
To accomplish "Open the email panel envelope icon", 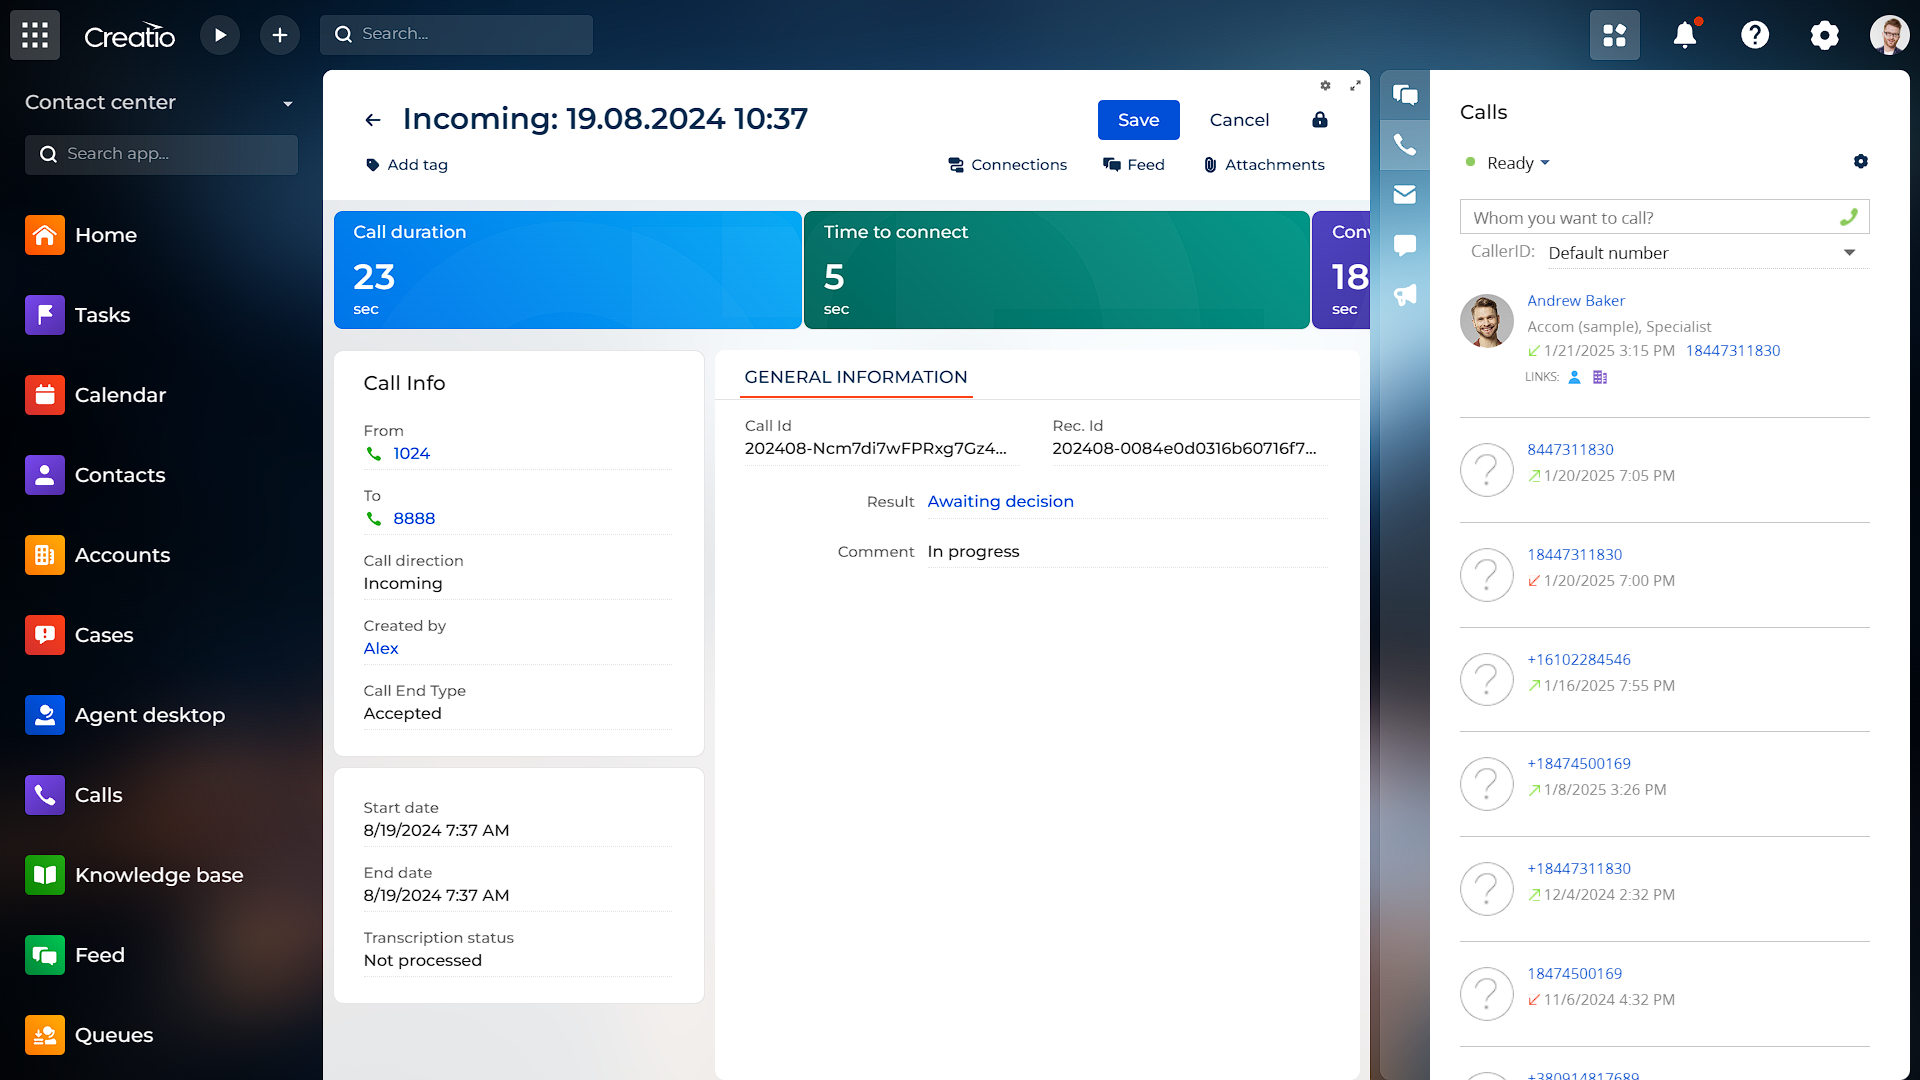I will pos(1405,195).
